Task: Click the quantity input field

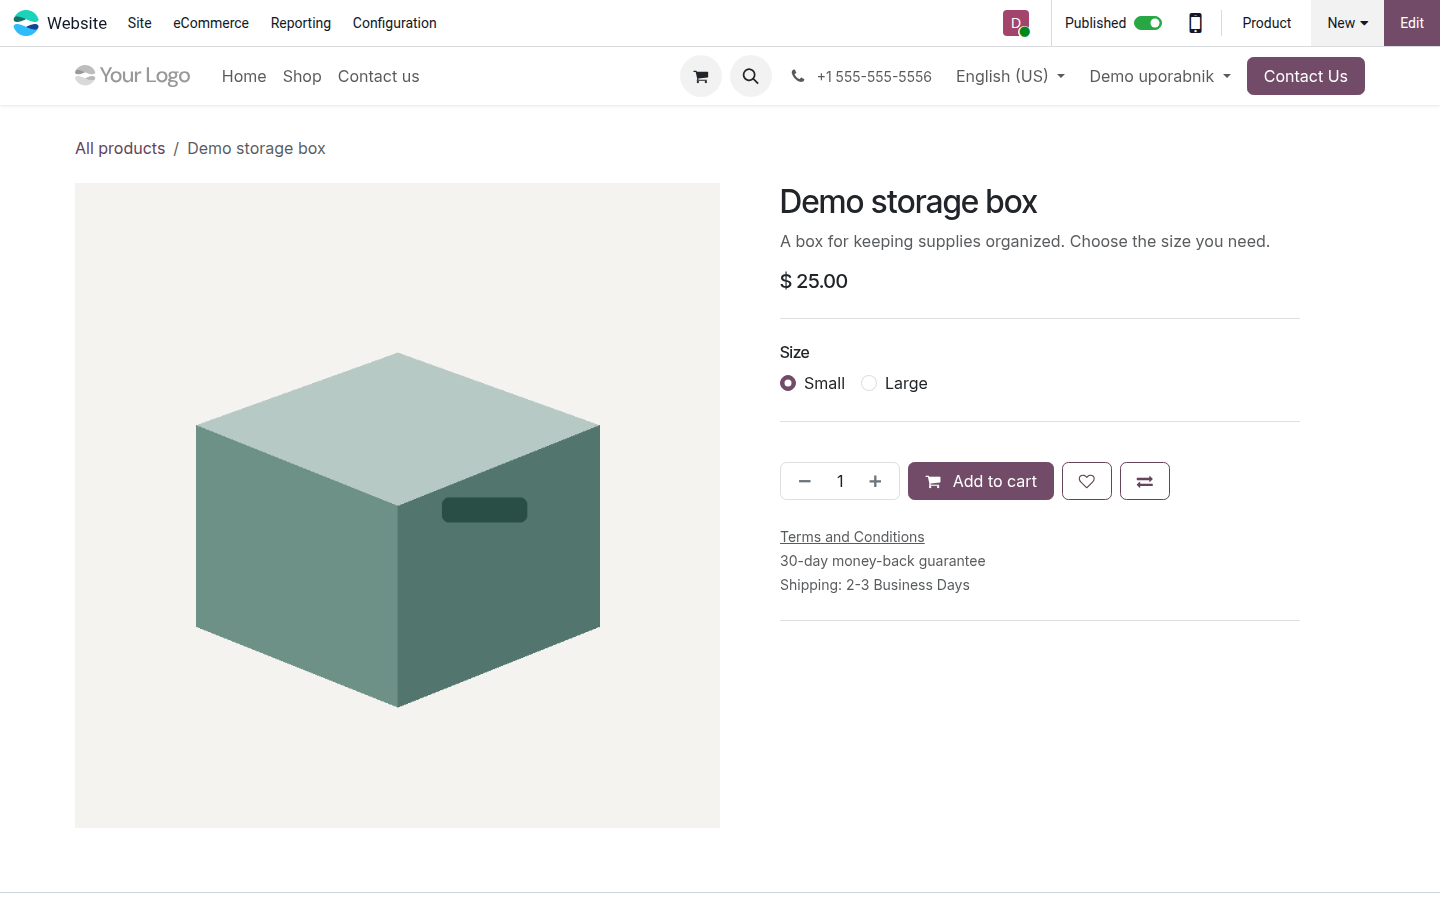Action: pos(840,481)
